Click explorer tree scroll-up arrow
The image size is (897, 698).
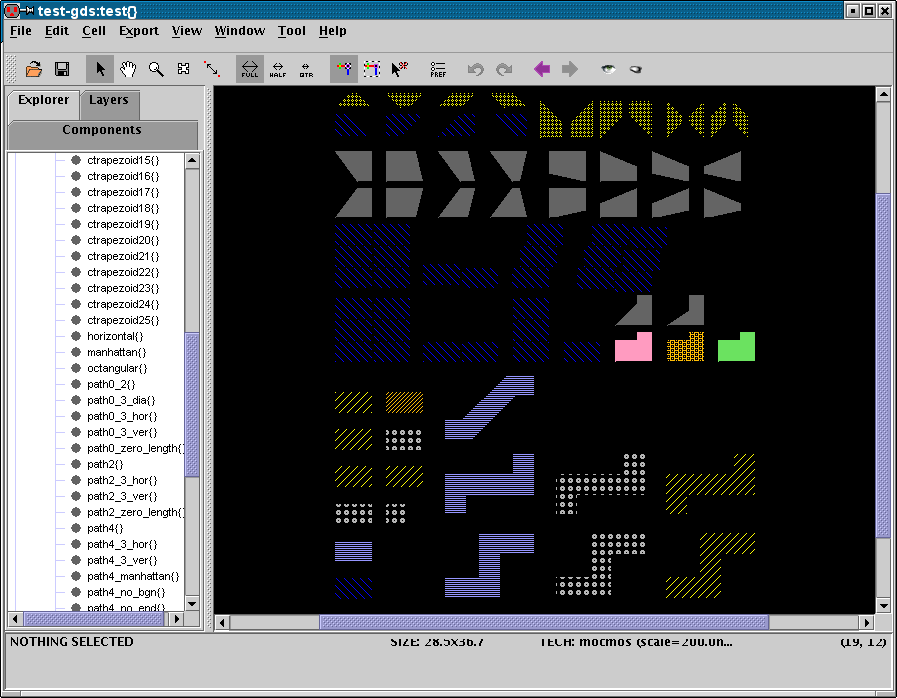pos(192,160)
